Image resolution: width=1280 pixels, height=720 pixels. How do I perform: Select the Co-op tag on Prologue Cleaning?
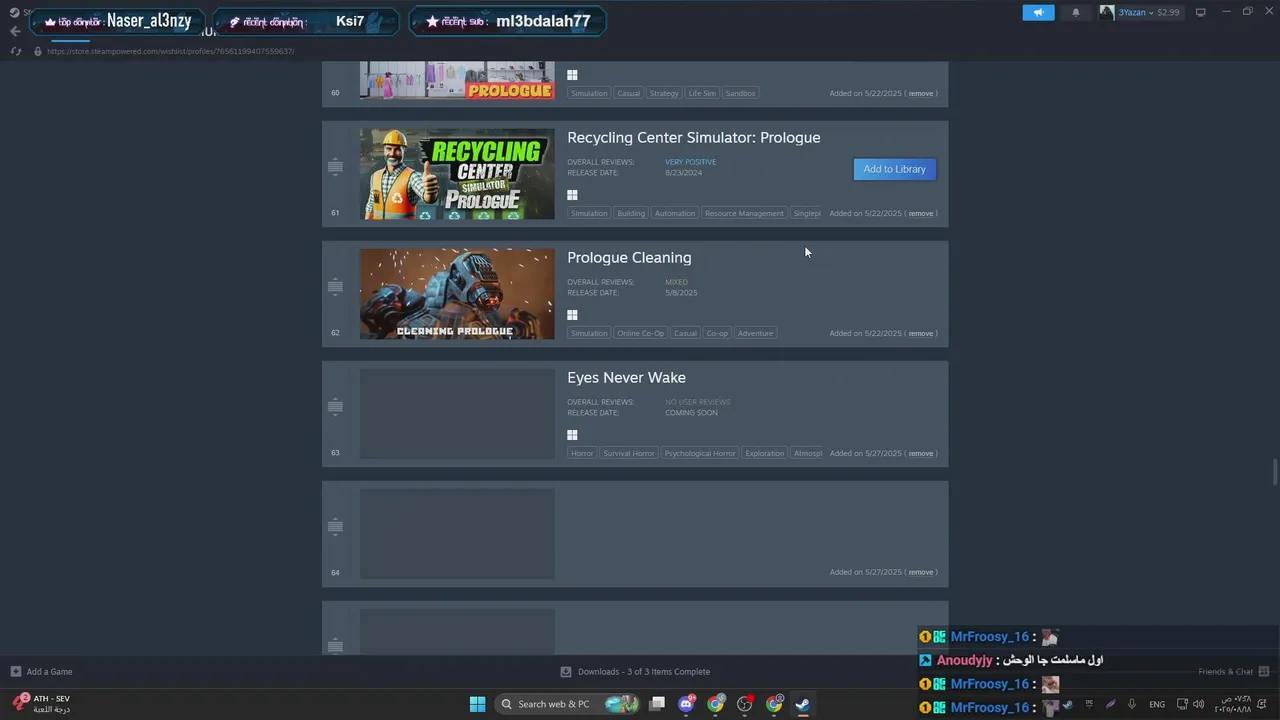[717, 333]
